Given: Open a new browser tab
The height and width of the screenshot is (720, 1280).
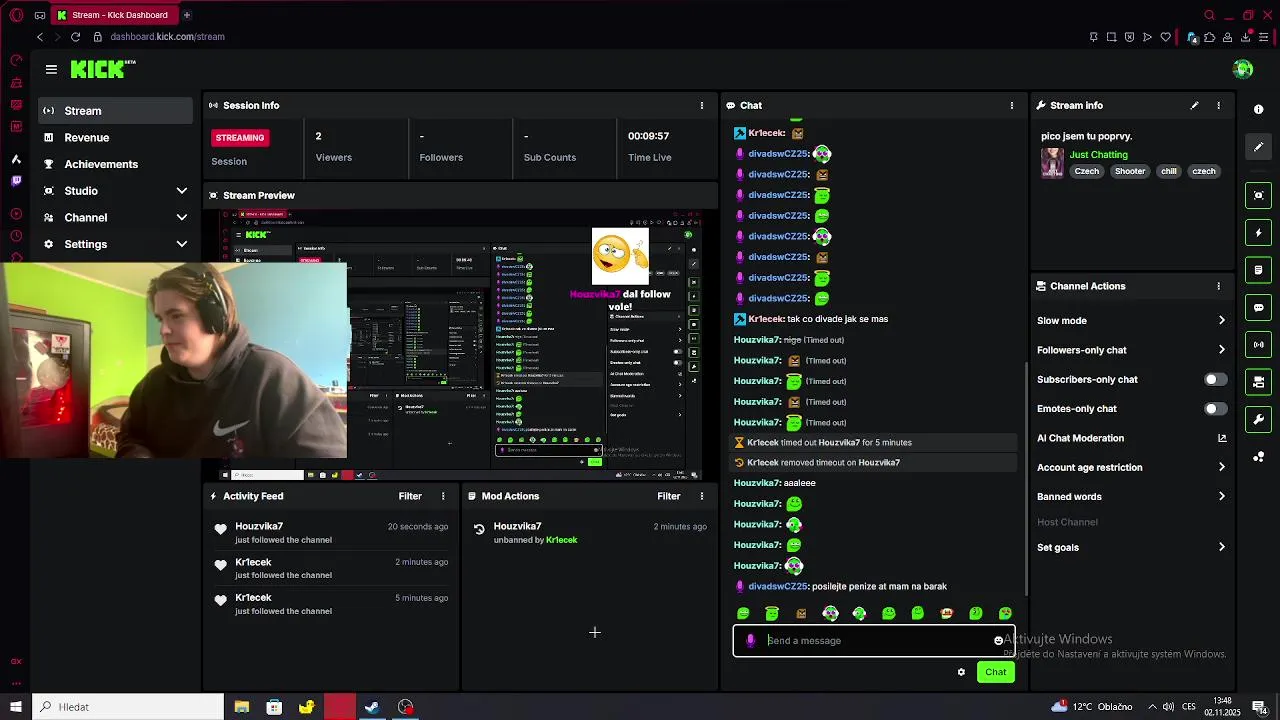Looking at the screenshot, I should coord(186,15).
